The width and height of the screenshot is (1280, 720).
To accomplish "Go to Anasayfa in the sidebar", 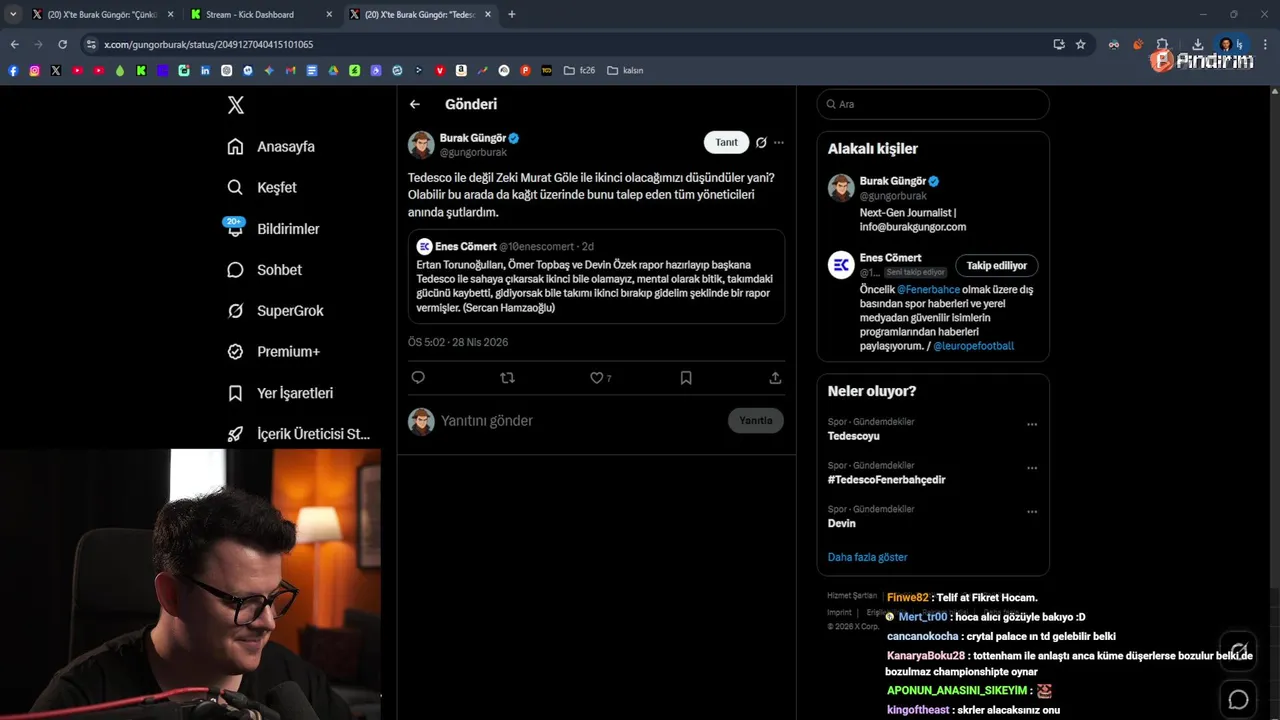I will tap(271, 146).
